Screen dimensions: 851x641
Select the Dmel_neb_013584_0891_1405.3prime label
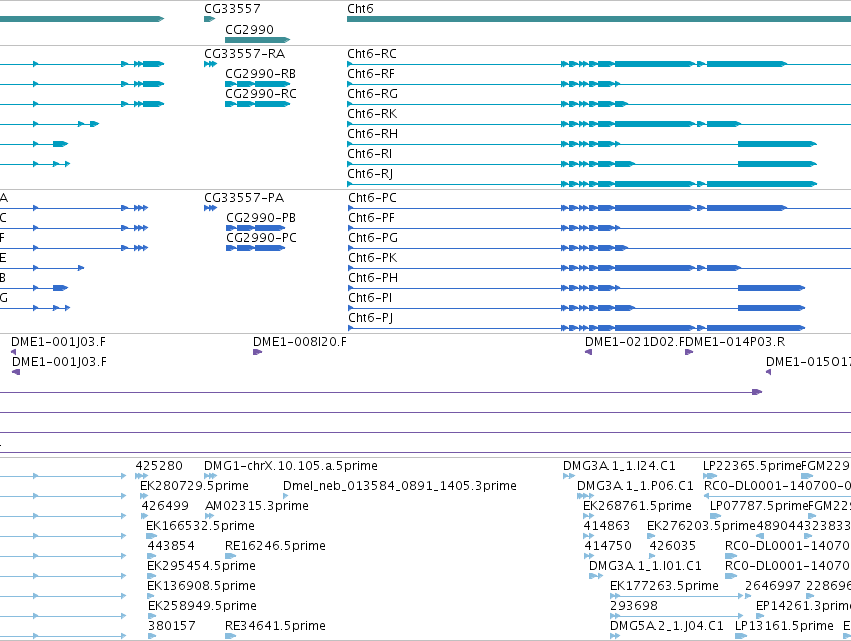(x=400, y=486)
